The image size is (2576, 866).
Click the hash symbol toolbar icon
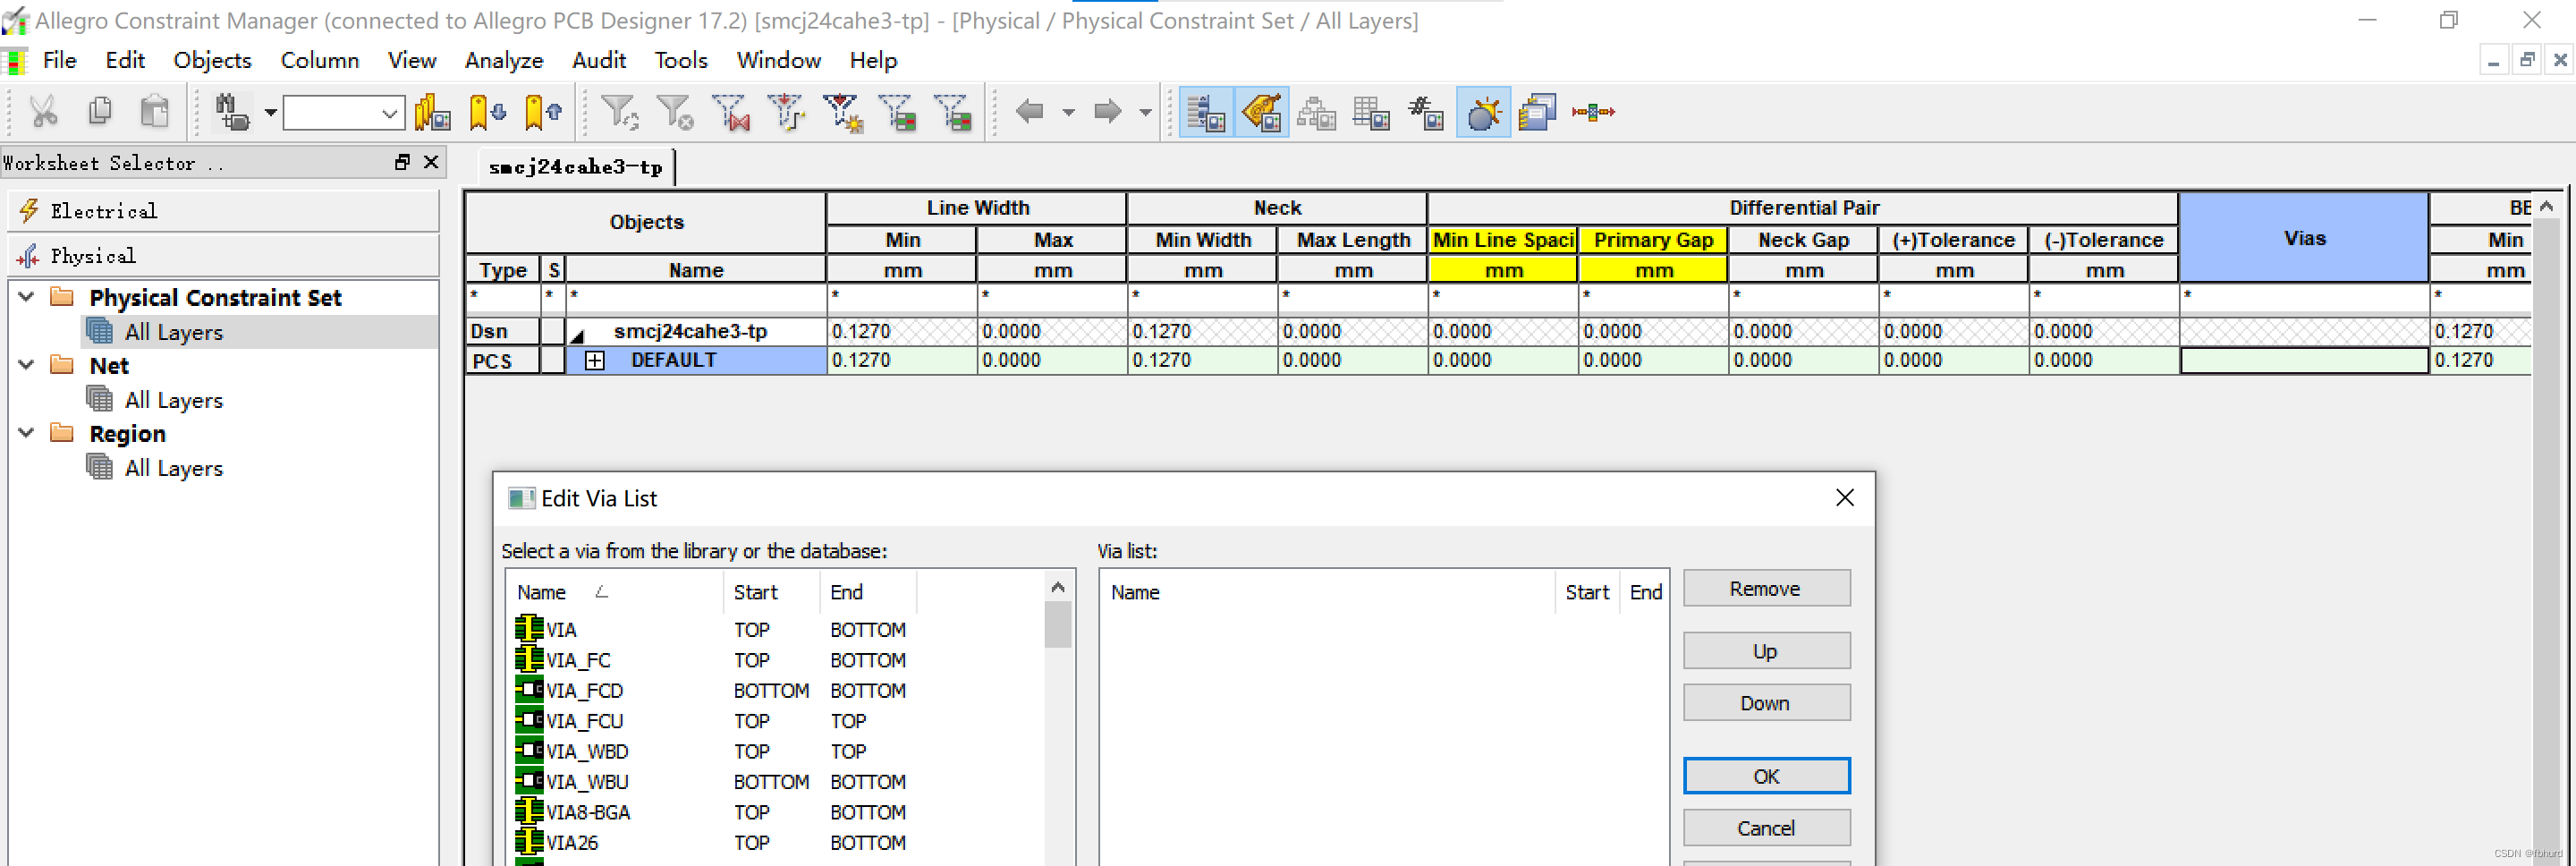click(x=1425, y=112)
